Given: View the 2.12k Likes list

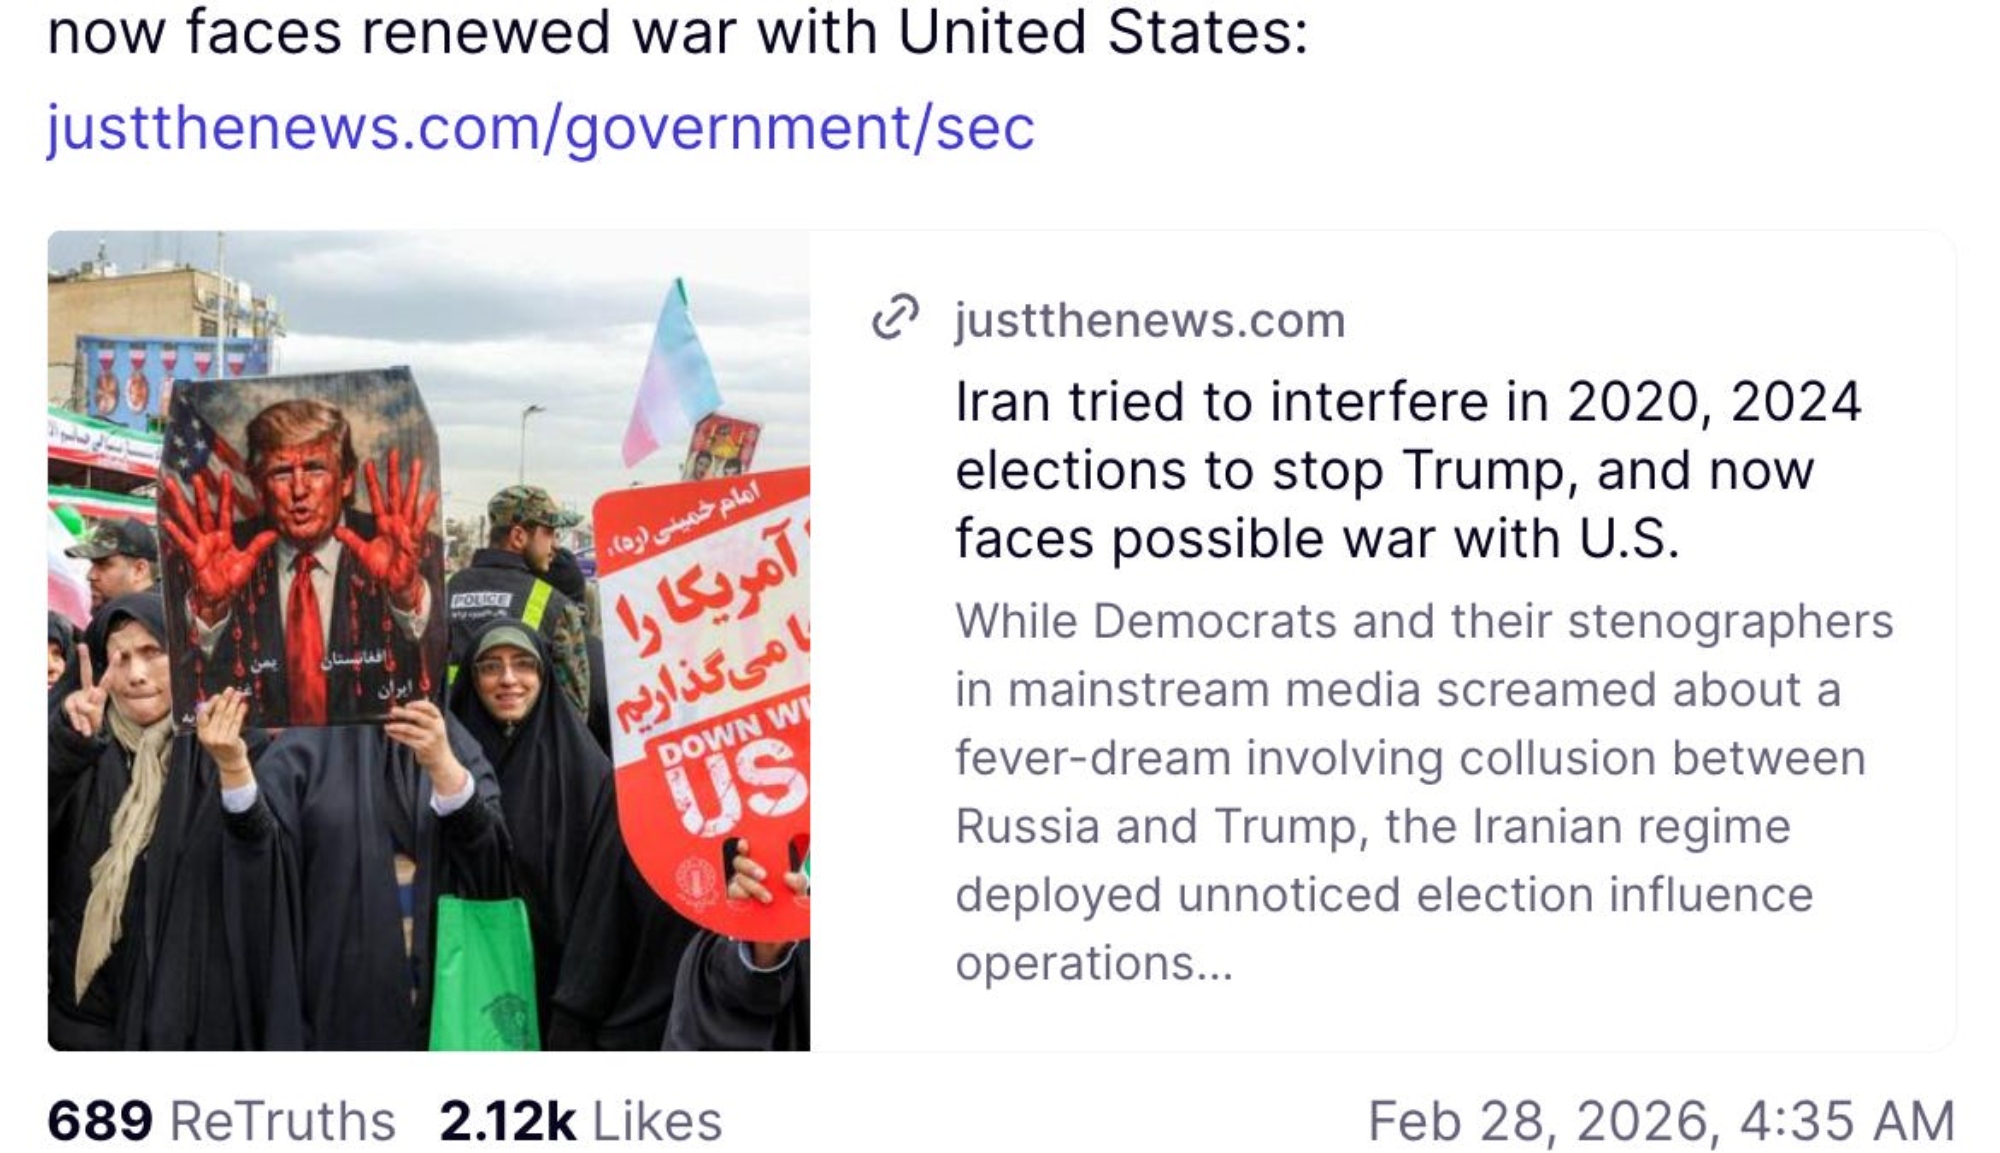Looking at the screenshot, I should coord(580,1121).
